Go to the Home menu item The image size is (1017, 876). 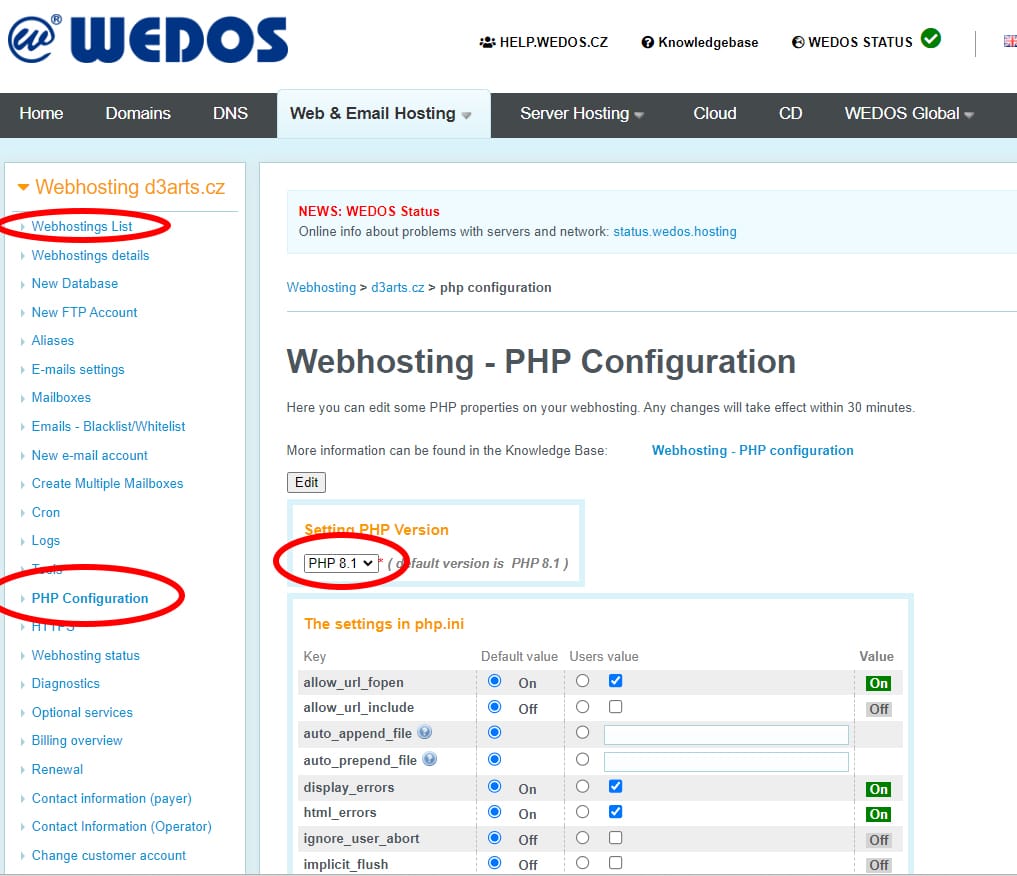42,113
